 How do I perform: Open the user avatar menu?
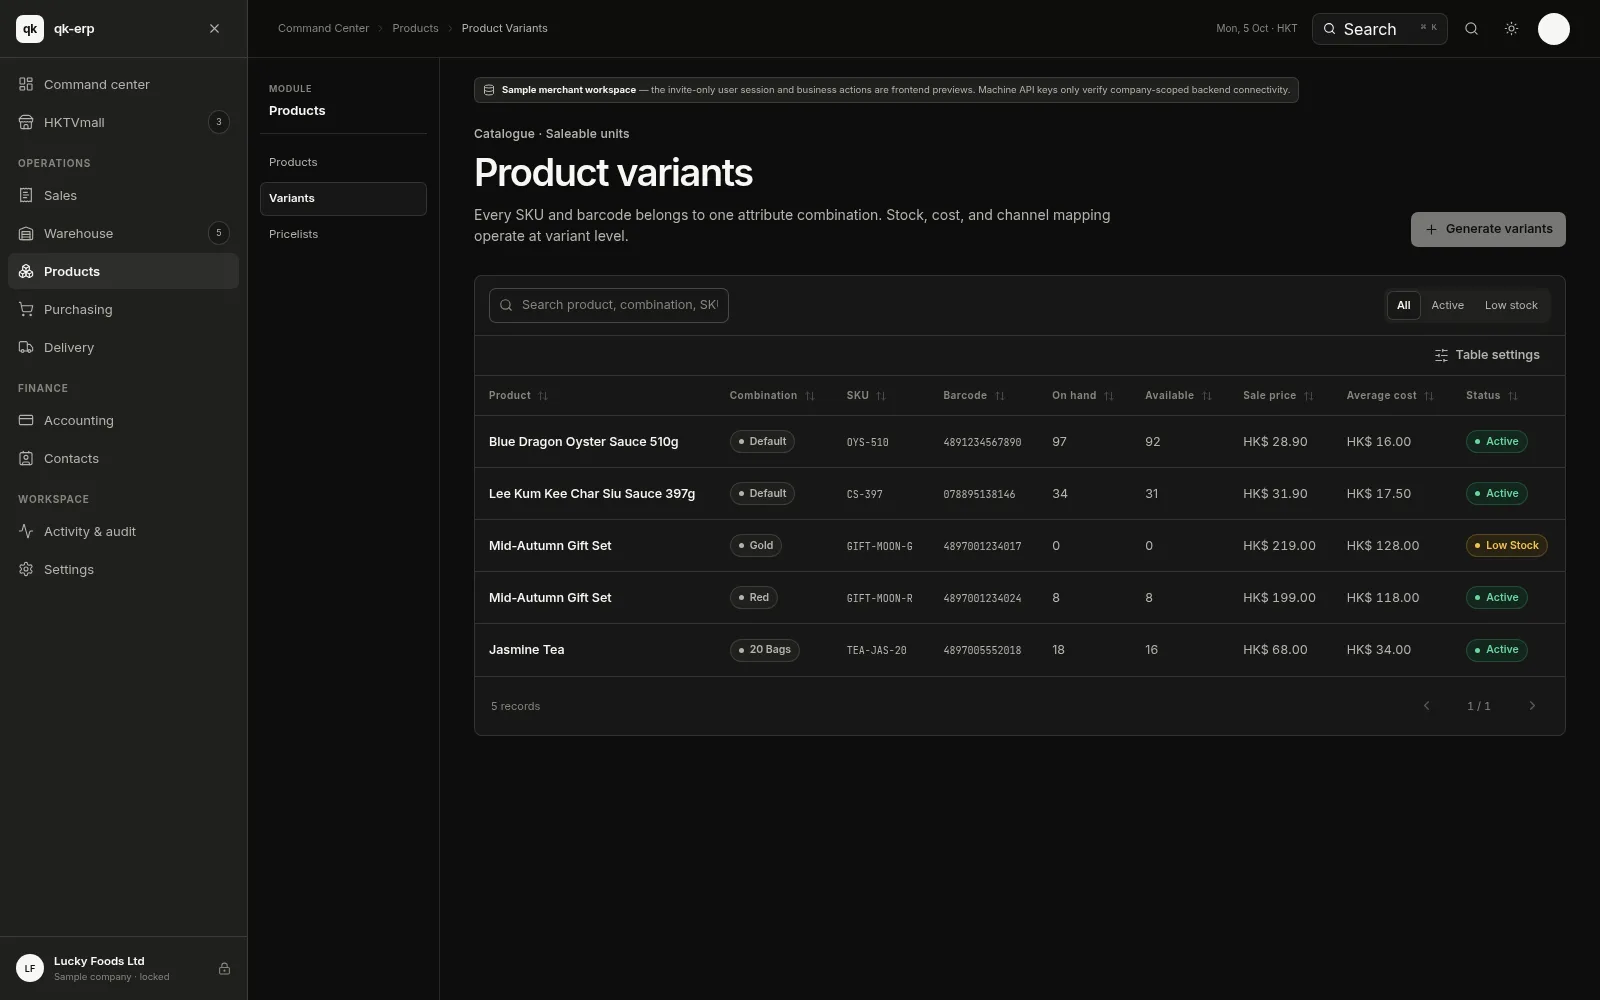click(x=1553, y=29)
